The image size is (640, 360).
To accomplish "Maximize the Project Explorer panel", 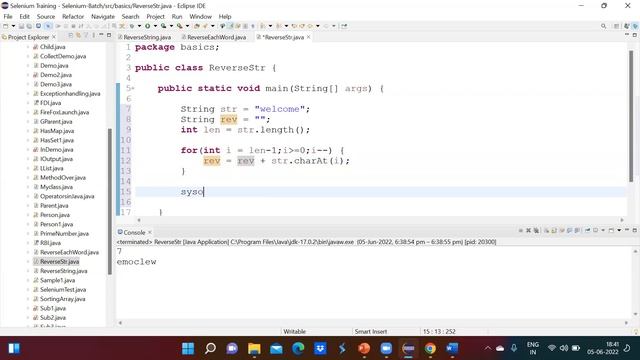I will click(109, 36).
